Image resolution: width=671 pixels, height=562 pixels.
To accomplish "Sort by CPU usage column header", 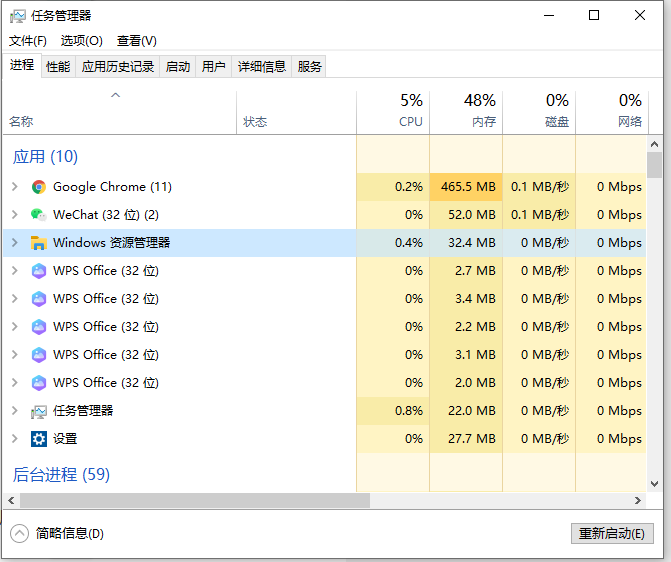I will (x=393, y=112).
